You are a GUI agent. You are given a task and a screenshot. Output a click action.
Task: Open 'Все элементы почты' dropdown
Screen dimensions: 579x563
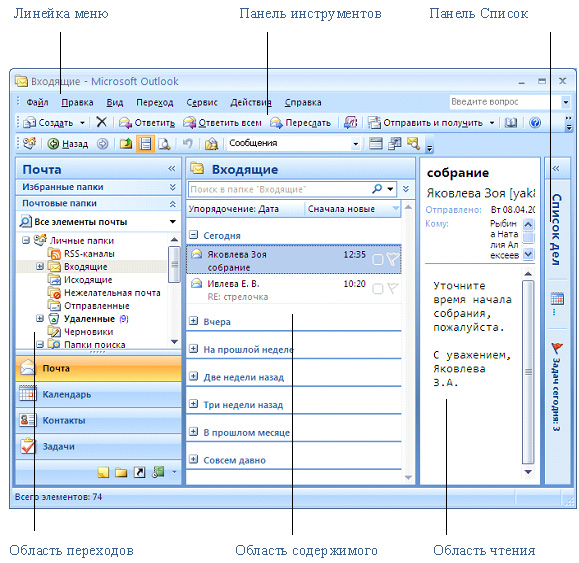coord(172,222)
